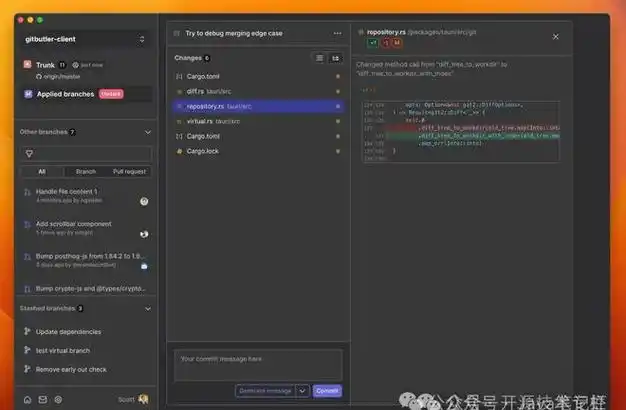Click the Generate message button

pyautogui.click(x=265, y=390)
